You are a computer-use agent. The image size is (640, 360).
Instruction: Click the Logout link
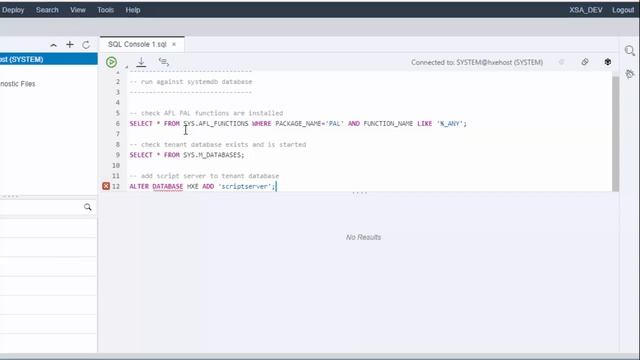point(623,10)
